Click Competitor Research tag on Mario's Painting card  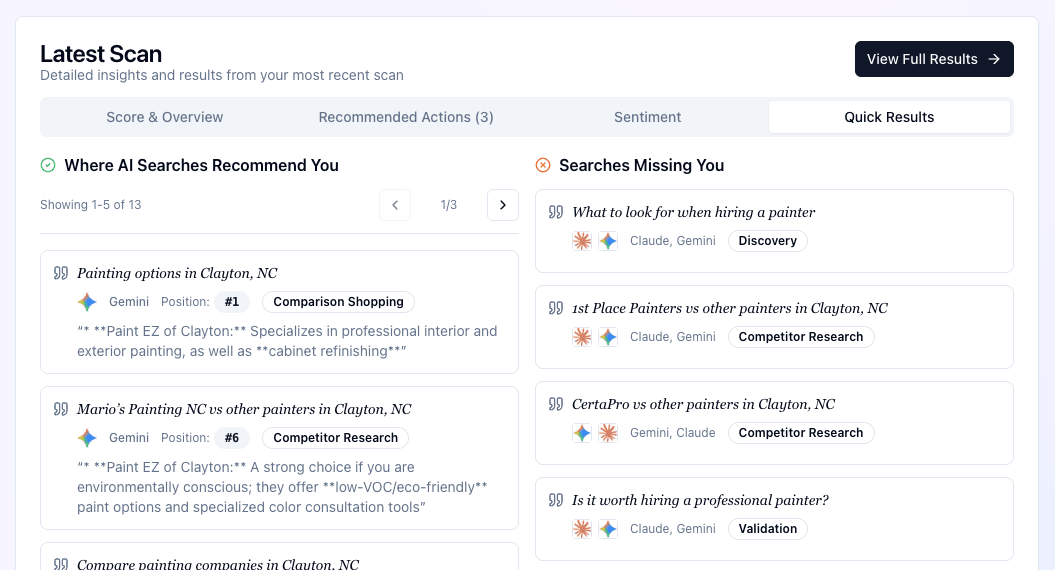click(335, 438)
